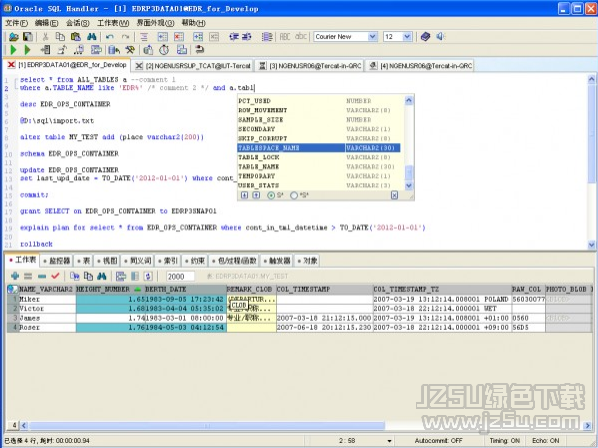Open the 帮助(H) menu

click(x=193, y=23)
